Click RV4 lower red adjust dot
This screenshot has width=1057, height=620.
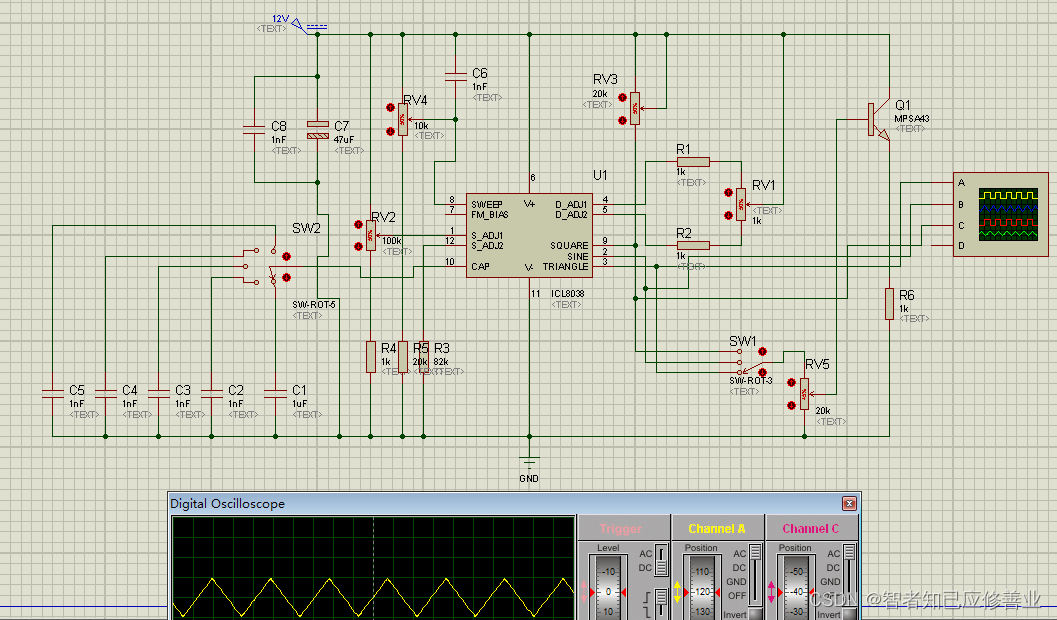click(x=390, y=131)
